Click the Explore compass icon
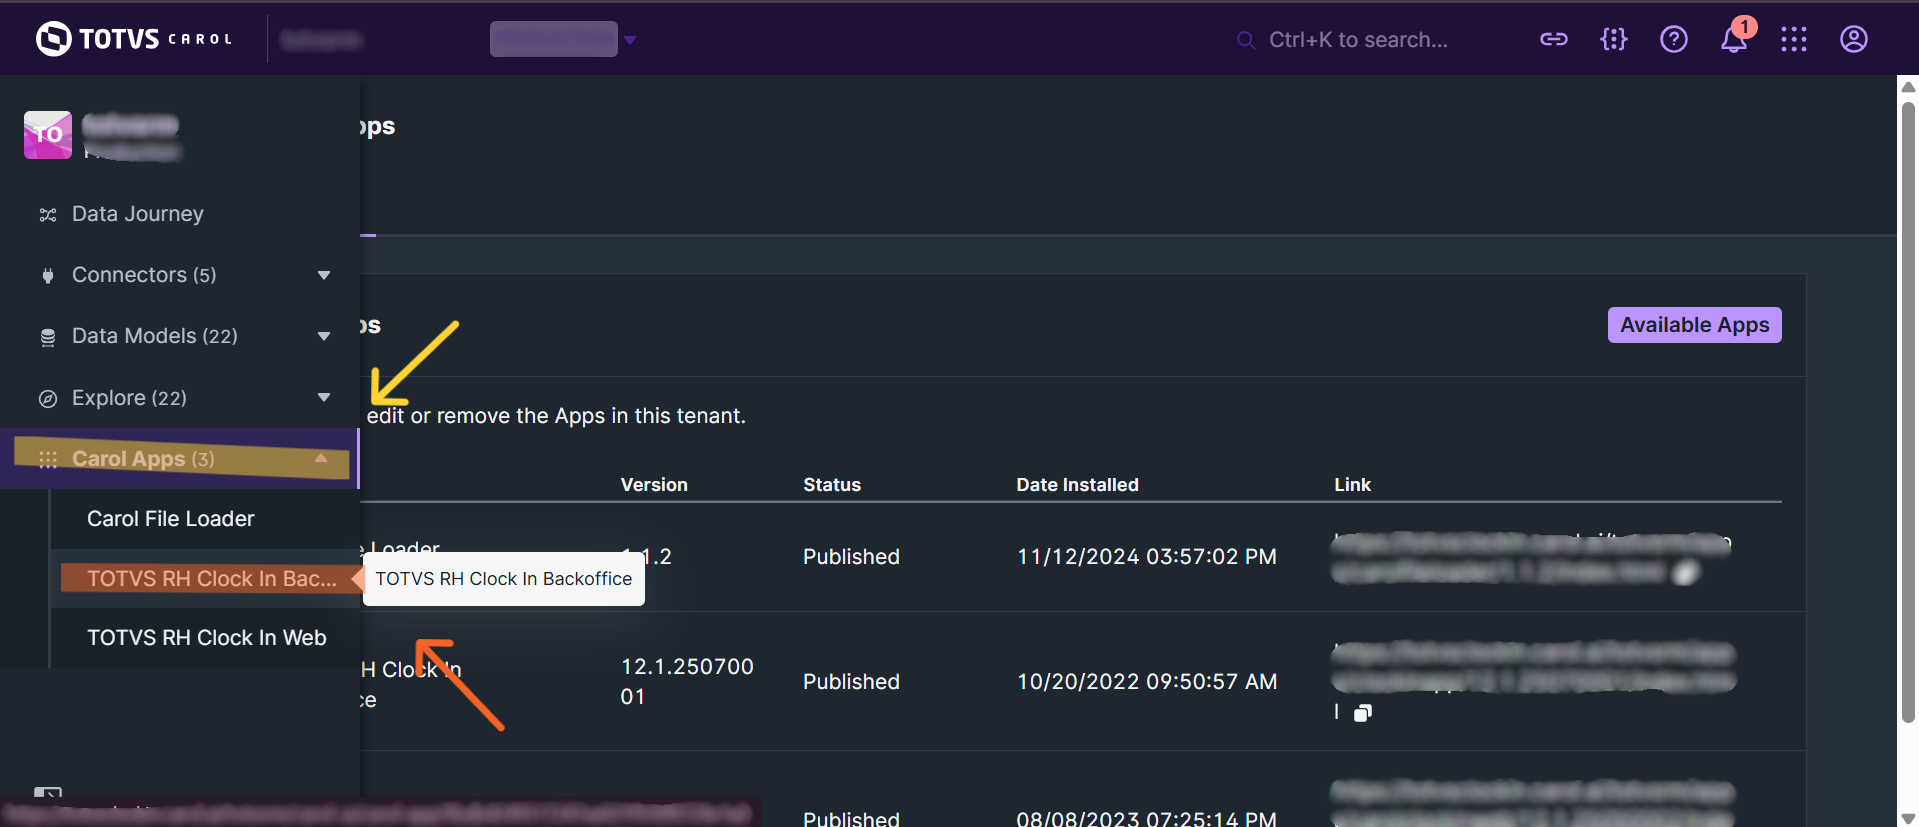Viewport: 1919px width, 827px height. pos(47,399)
